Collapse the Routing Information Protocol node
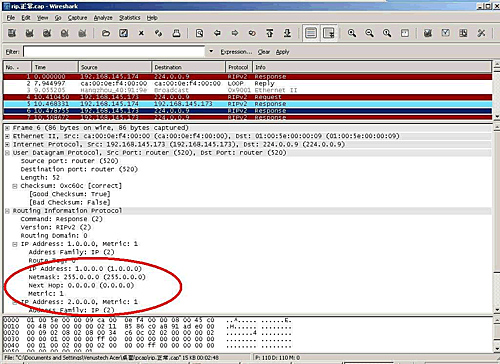This screenshot has width=500, height=364. (7, 211)
